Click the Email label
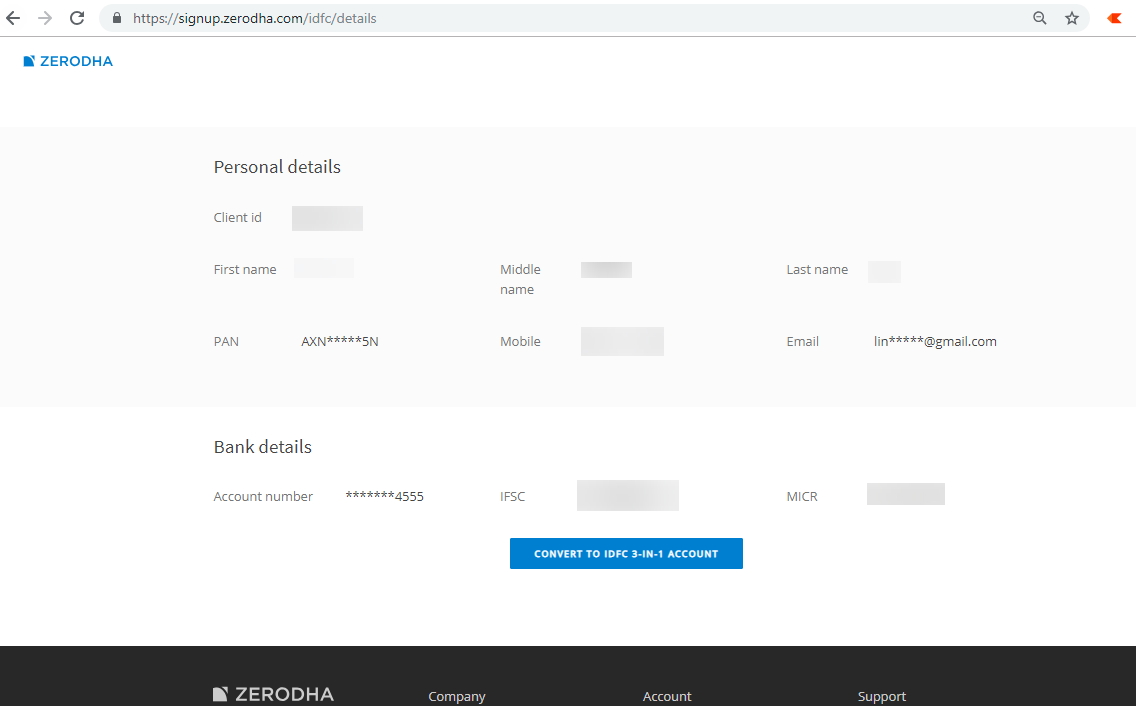1136x706 pixels. pyautogui.click(x=803, y=341)
